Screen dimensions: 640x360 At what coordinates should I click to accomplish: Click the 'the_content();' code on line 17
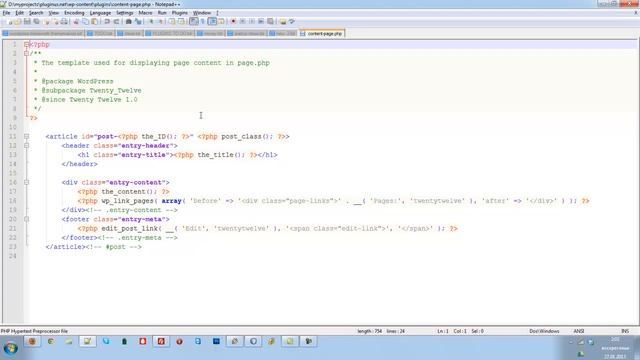(129, 191)
